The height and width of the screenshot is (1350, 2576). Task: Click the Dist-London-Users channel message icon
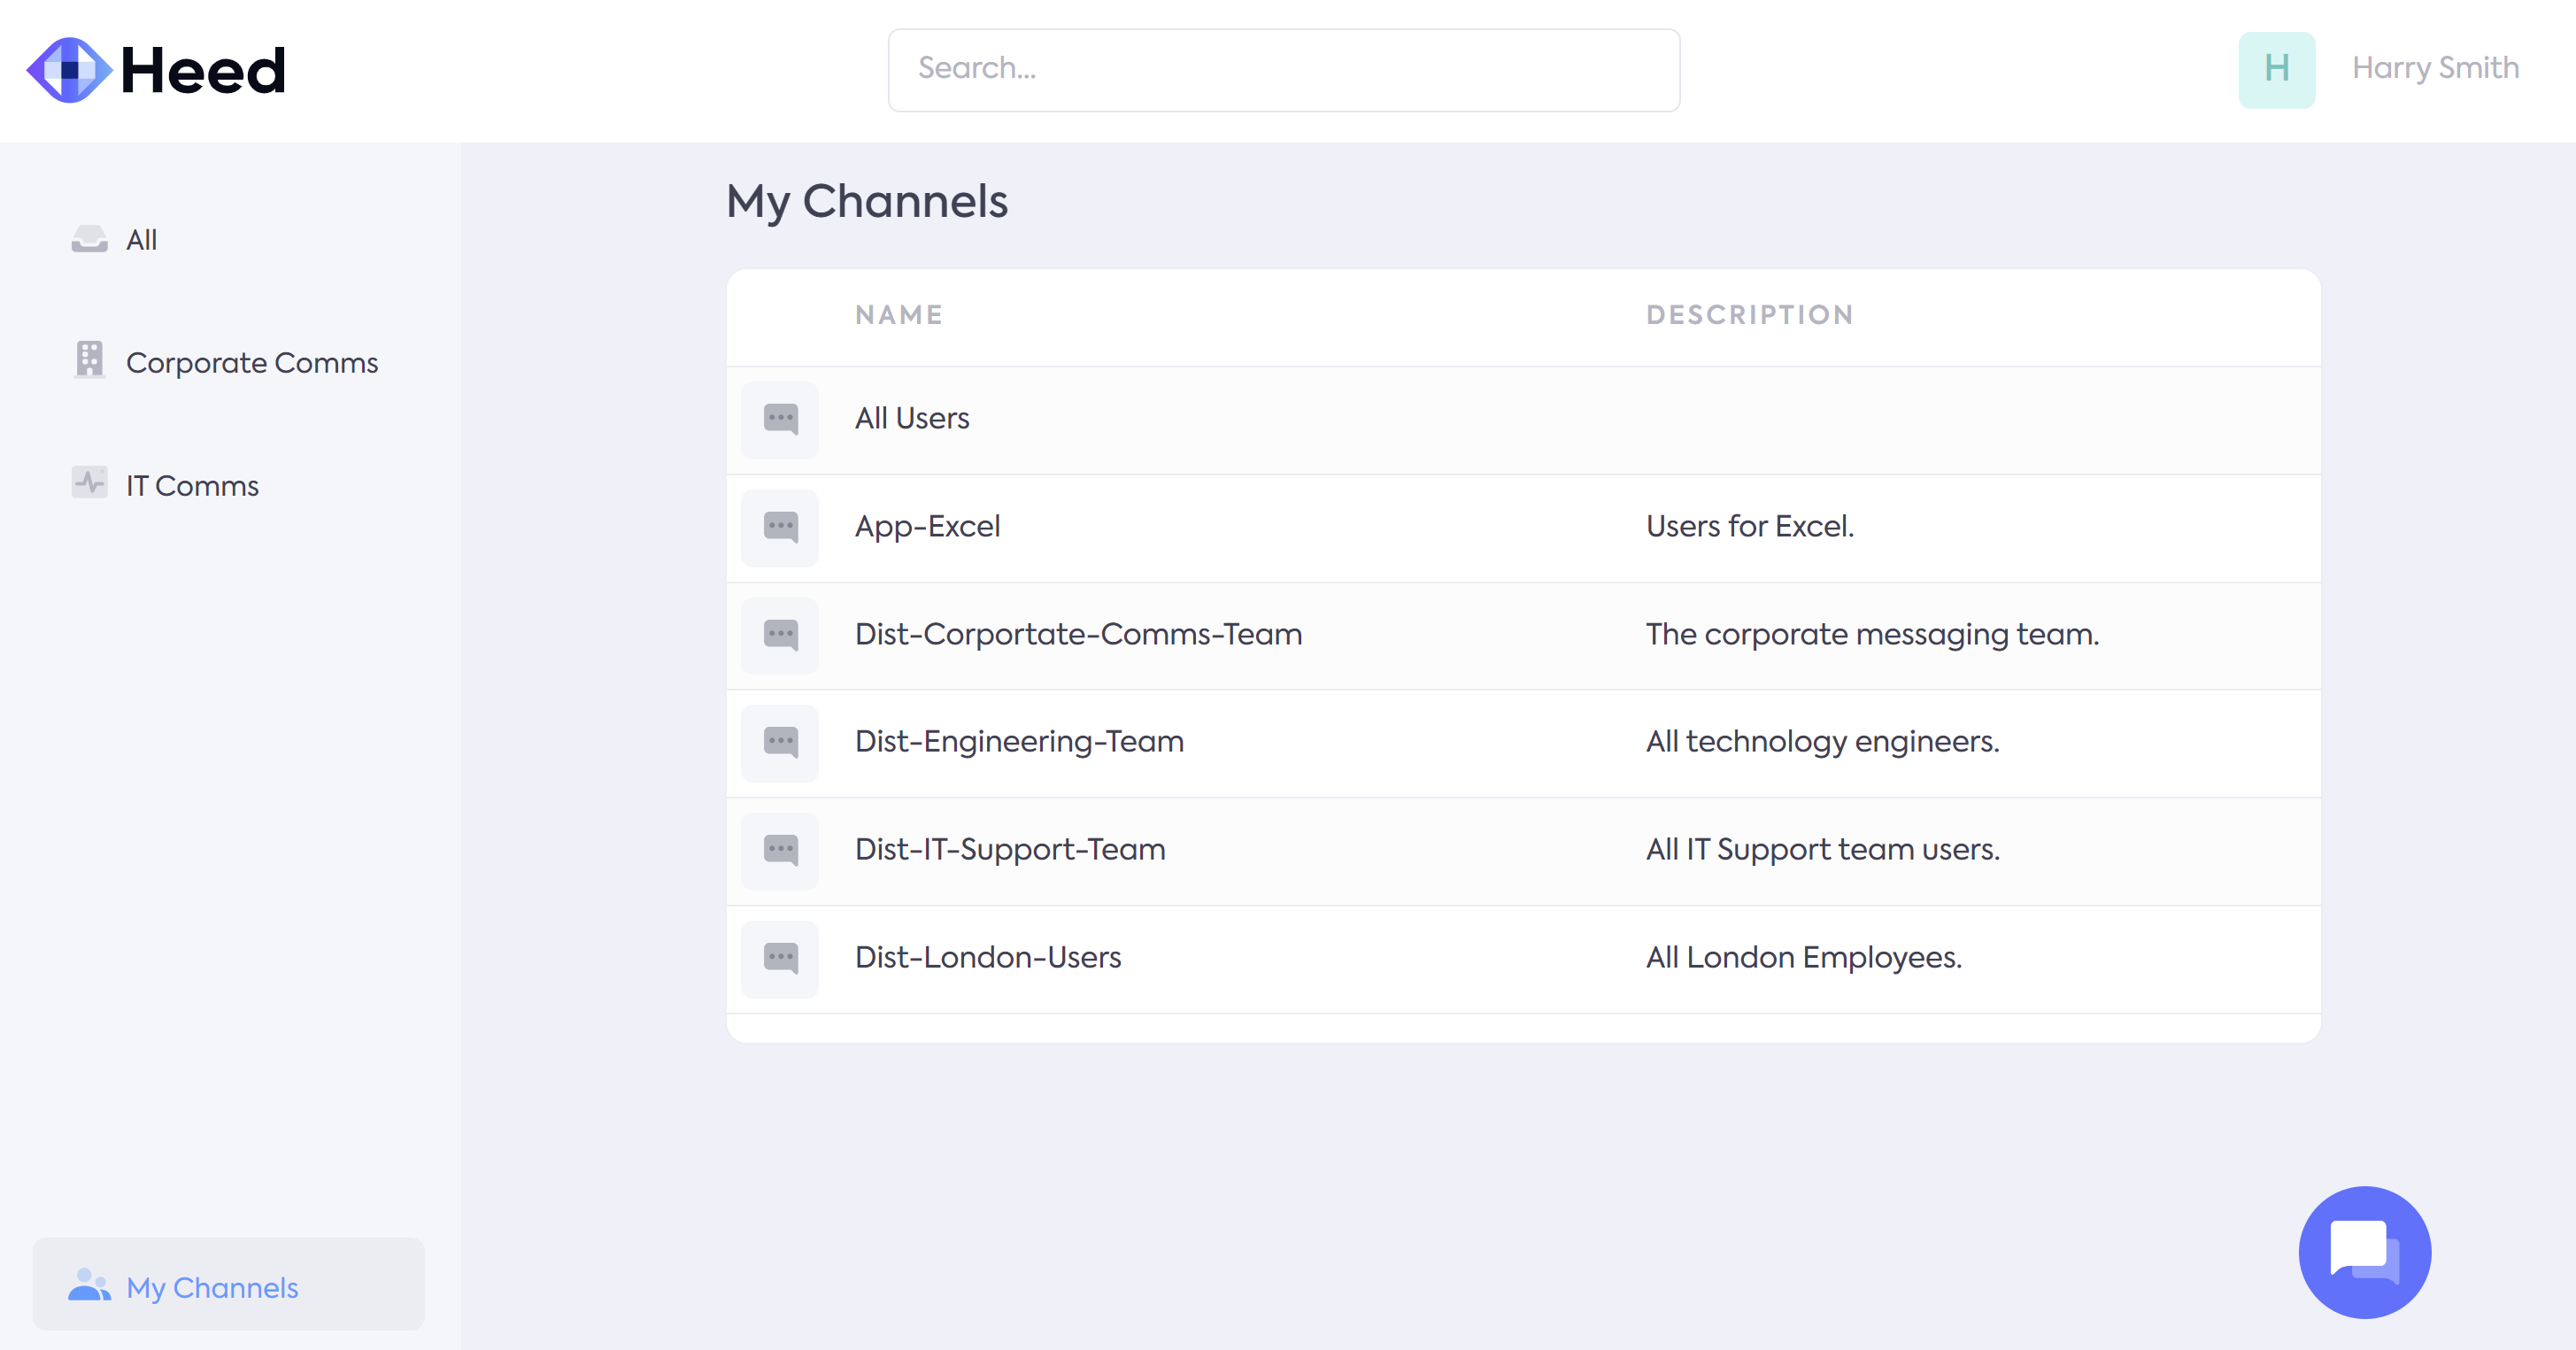780,957
